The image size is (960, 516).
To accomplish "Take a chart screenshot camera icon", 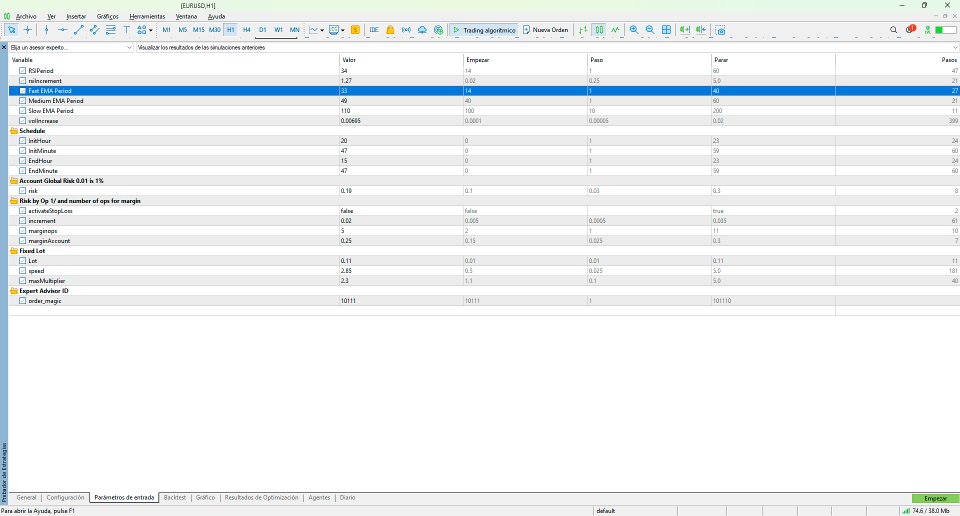I will tap(721, 29).
